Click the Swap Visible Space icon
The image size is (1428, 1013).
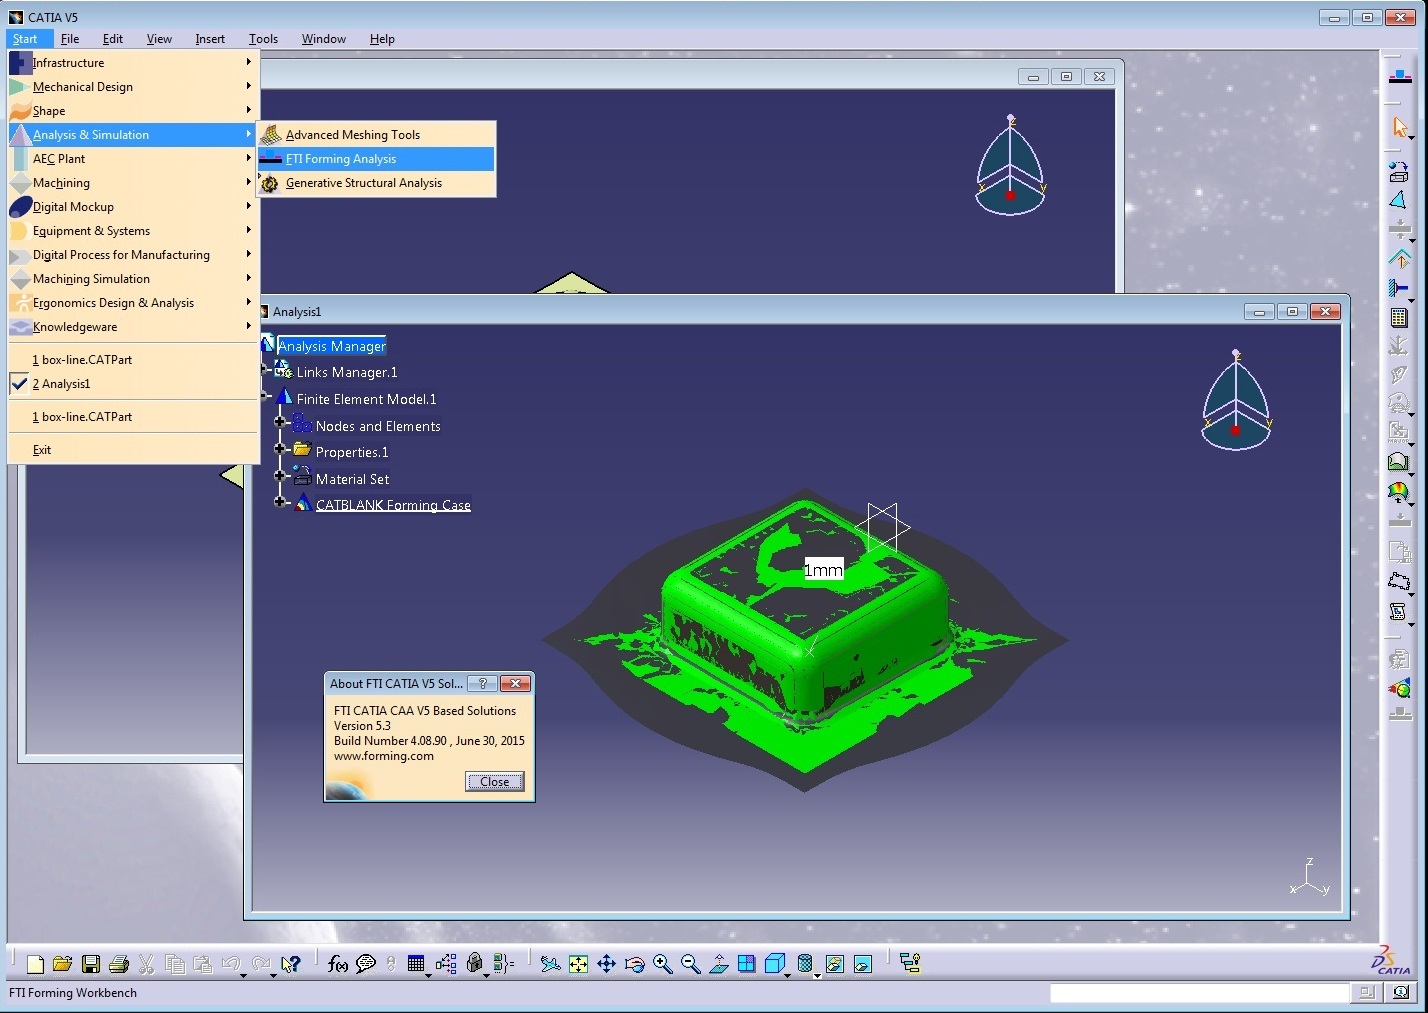point(862,964)
